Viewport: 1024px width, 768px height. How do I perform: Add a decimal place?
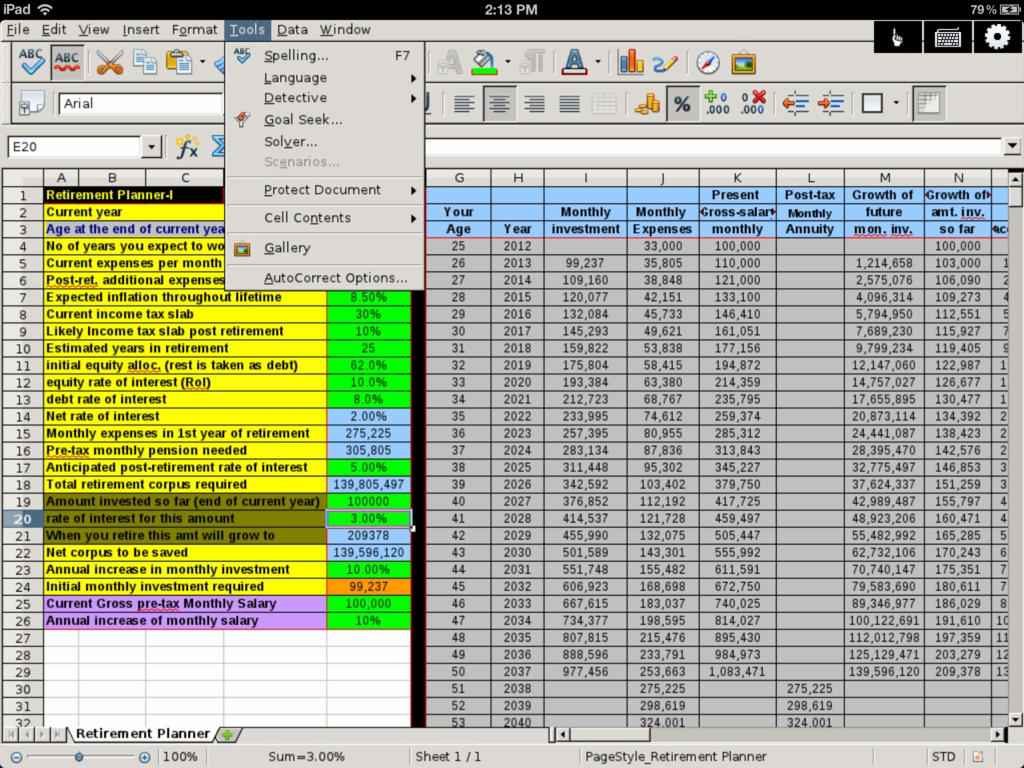(x=718, y=101)
